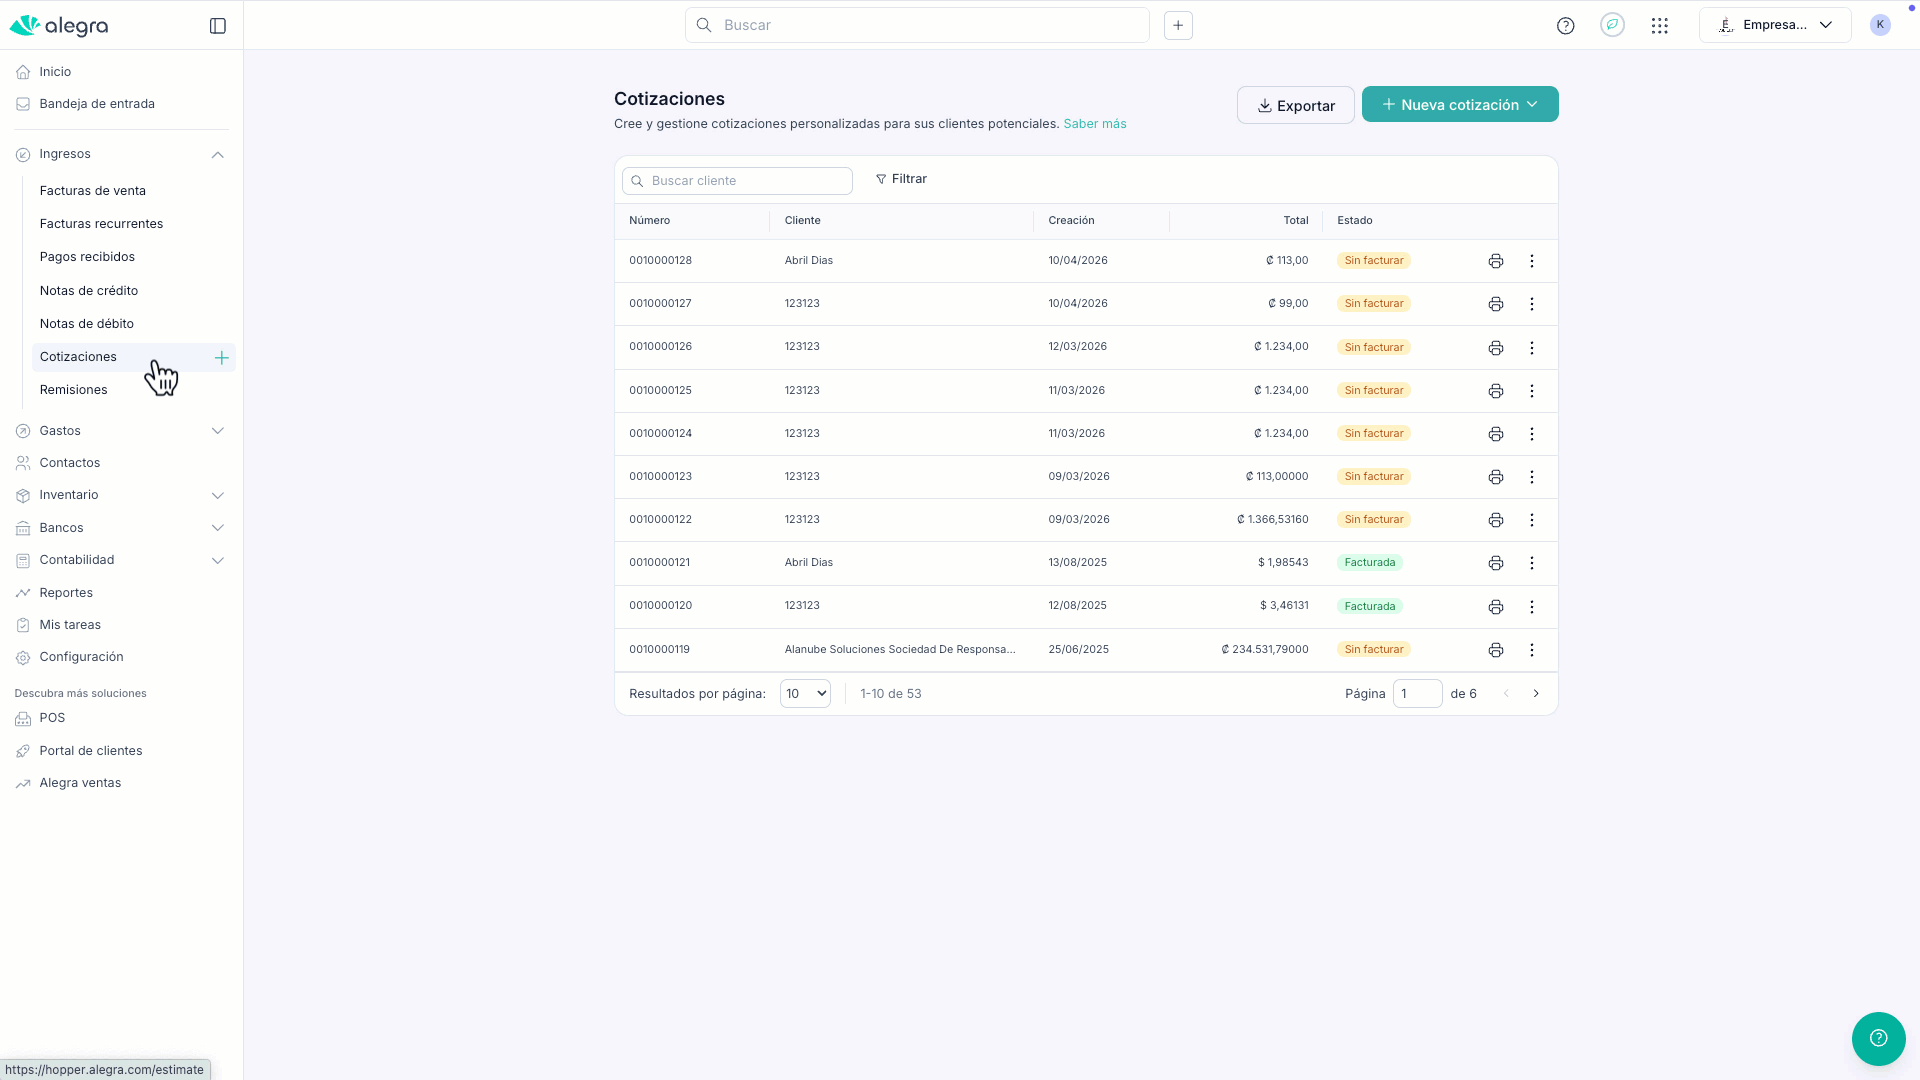Open the floating help chat bubble

(x=1877, y=1038)
